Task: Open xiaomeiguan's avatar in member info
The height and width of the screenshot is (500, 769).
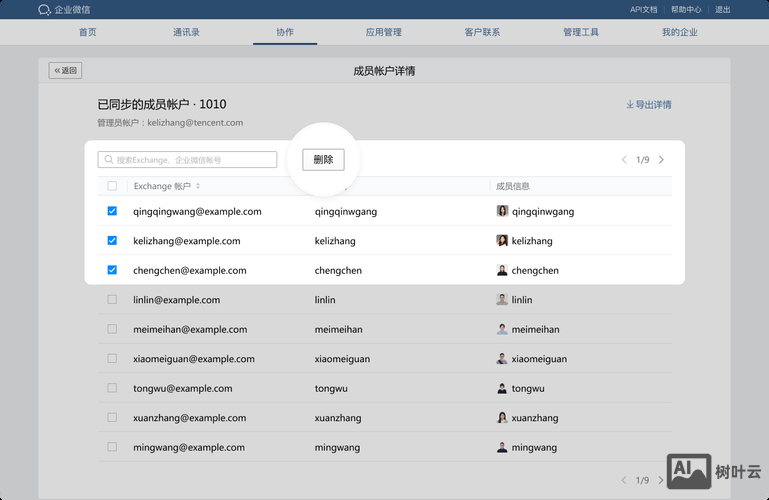Action: click(502, 358)
